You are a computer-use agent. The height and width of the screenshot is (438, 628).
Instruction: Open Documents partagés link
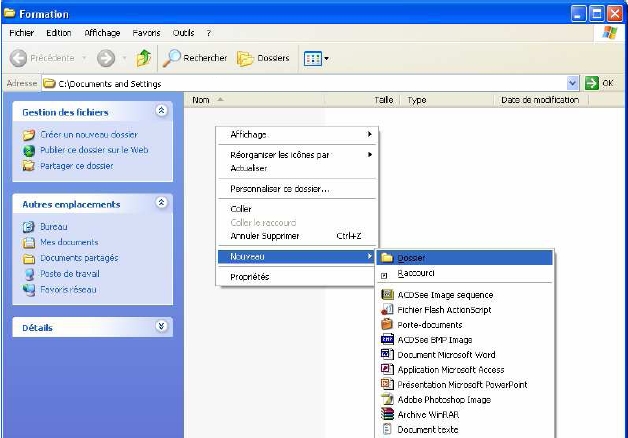click(79, 258)
